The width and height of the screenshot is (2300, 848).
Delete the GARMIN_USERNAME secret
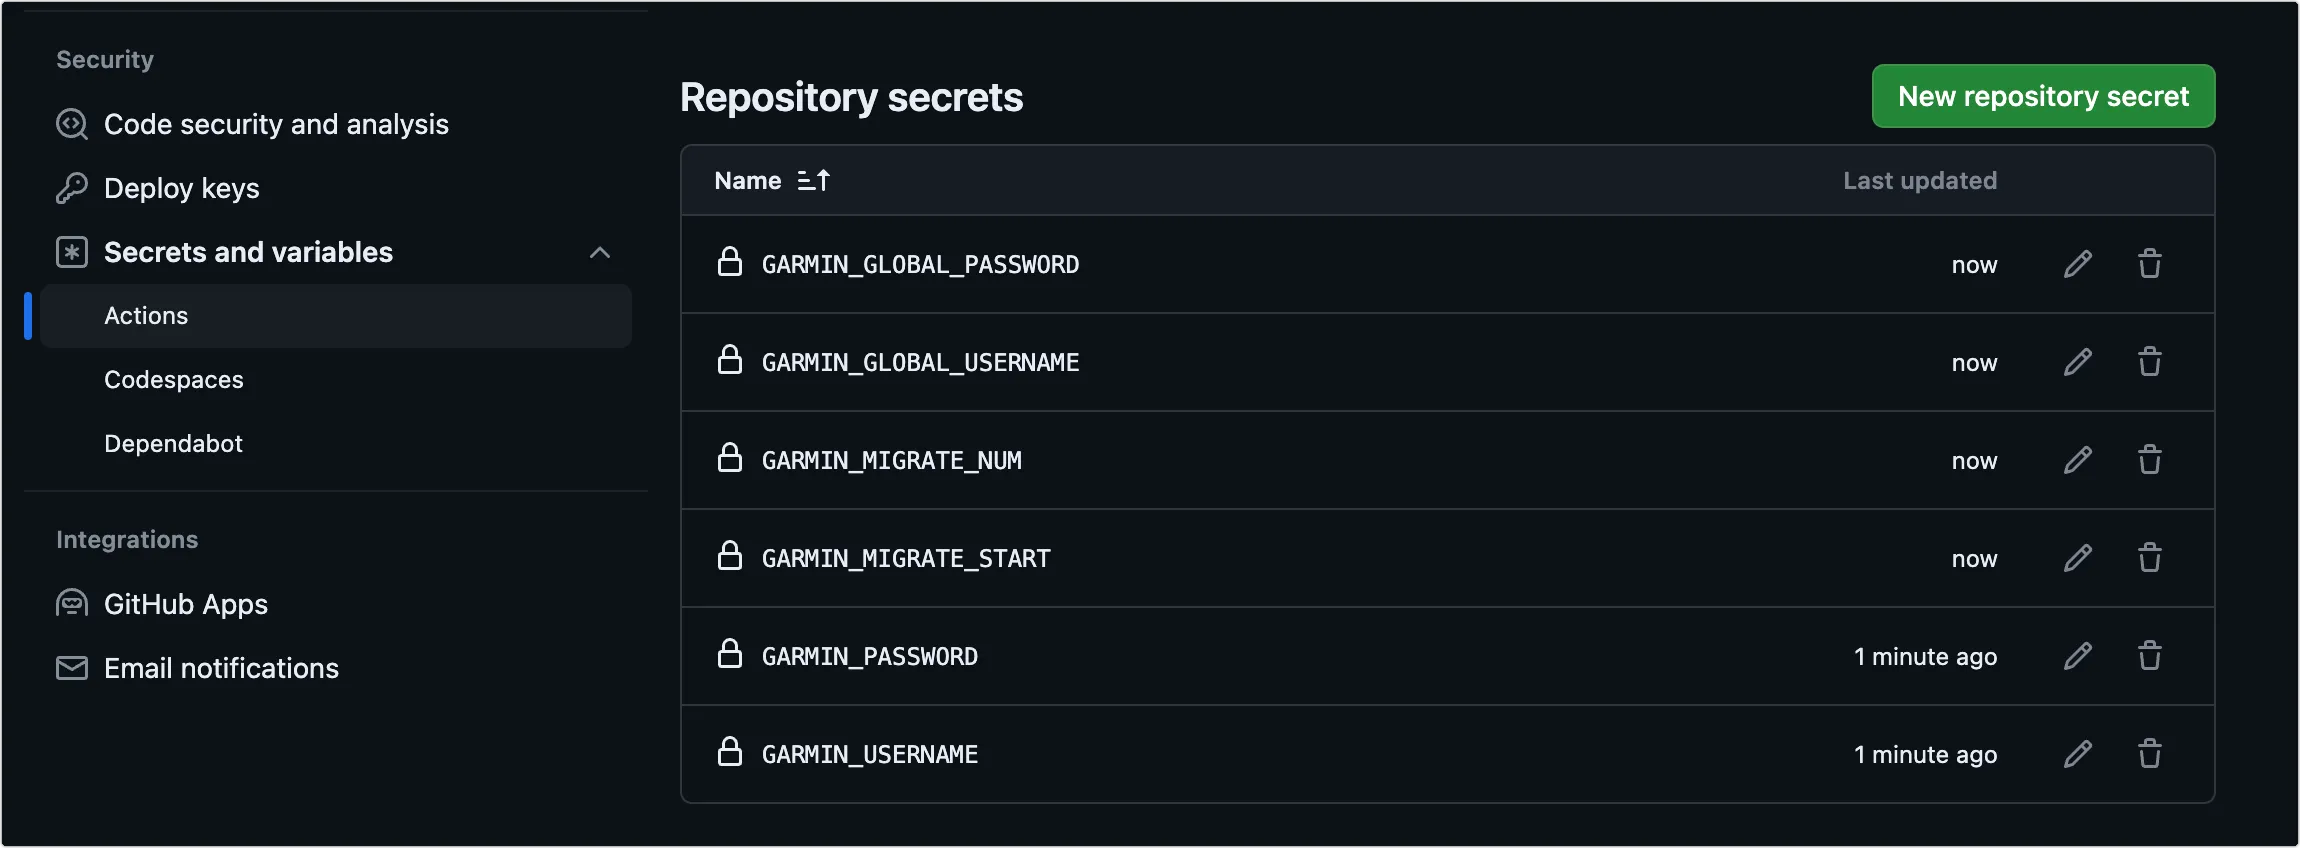[2149, 754]
